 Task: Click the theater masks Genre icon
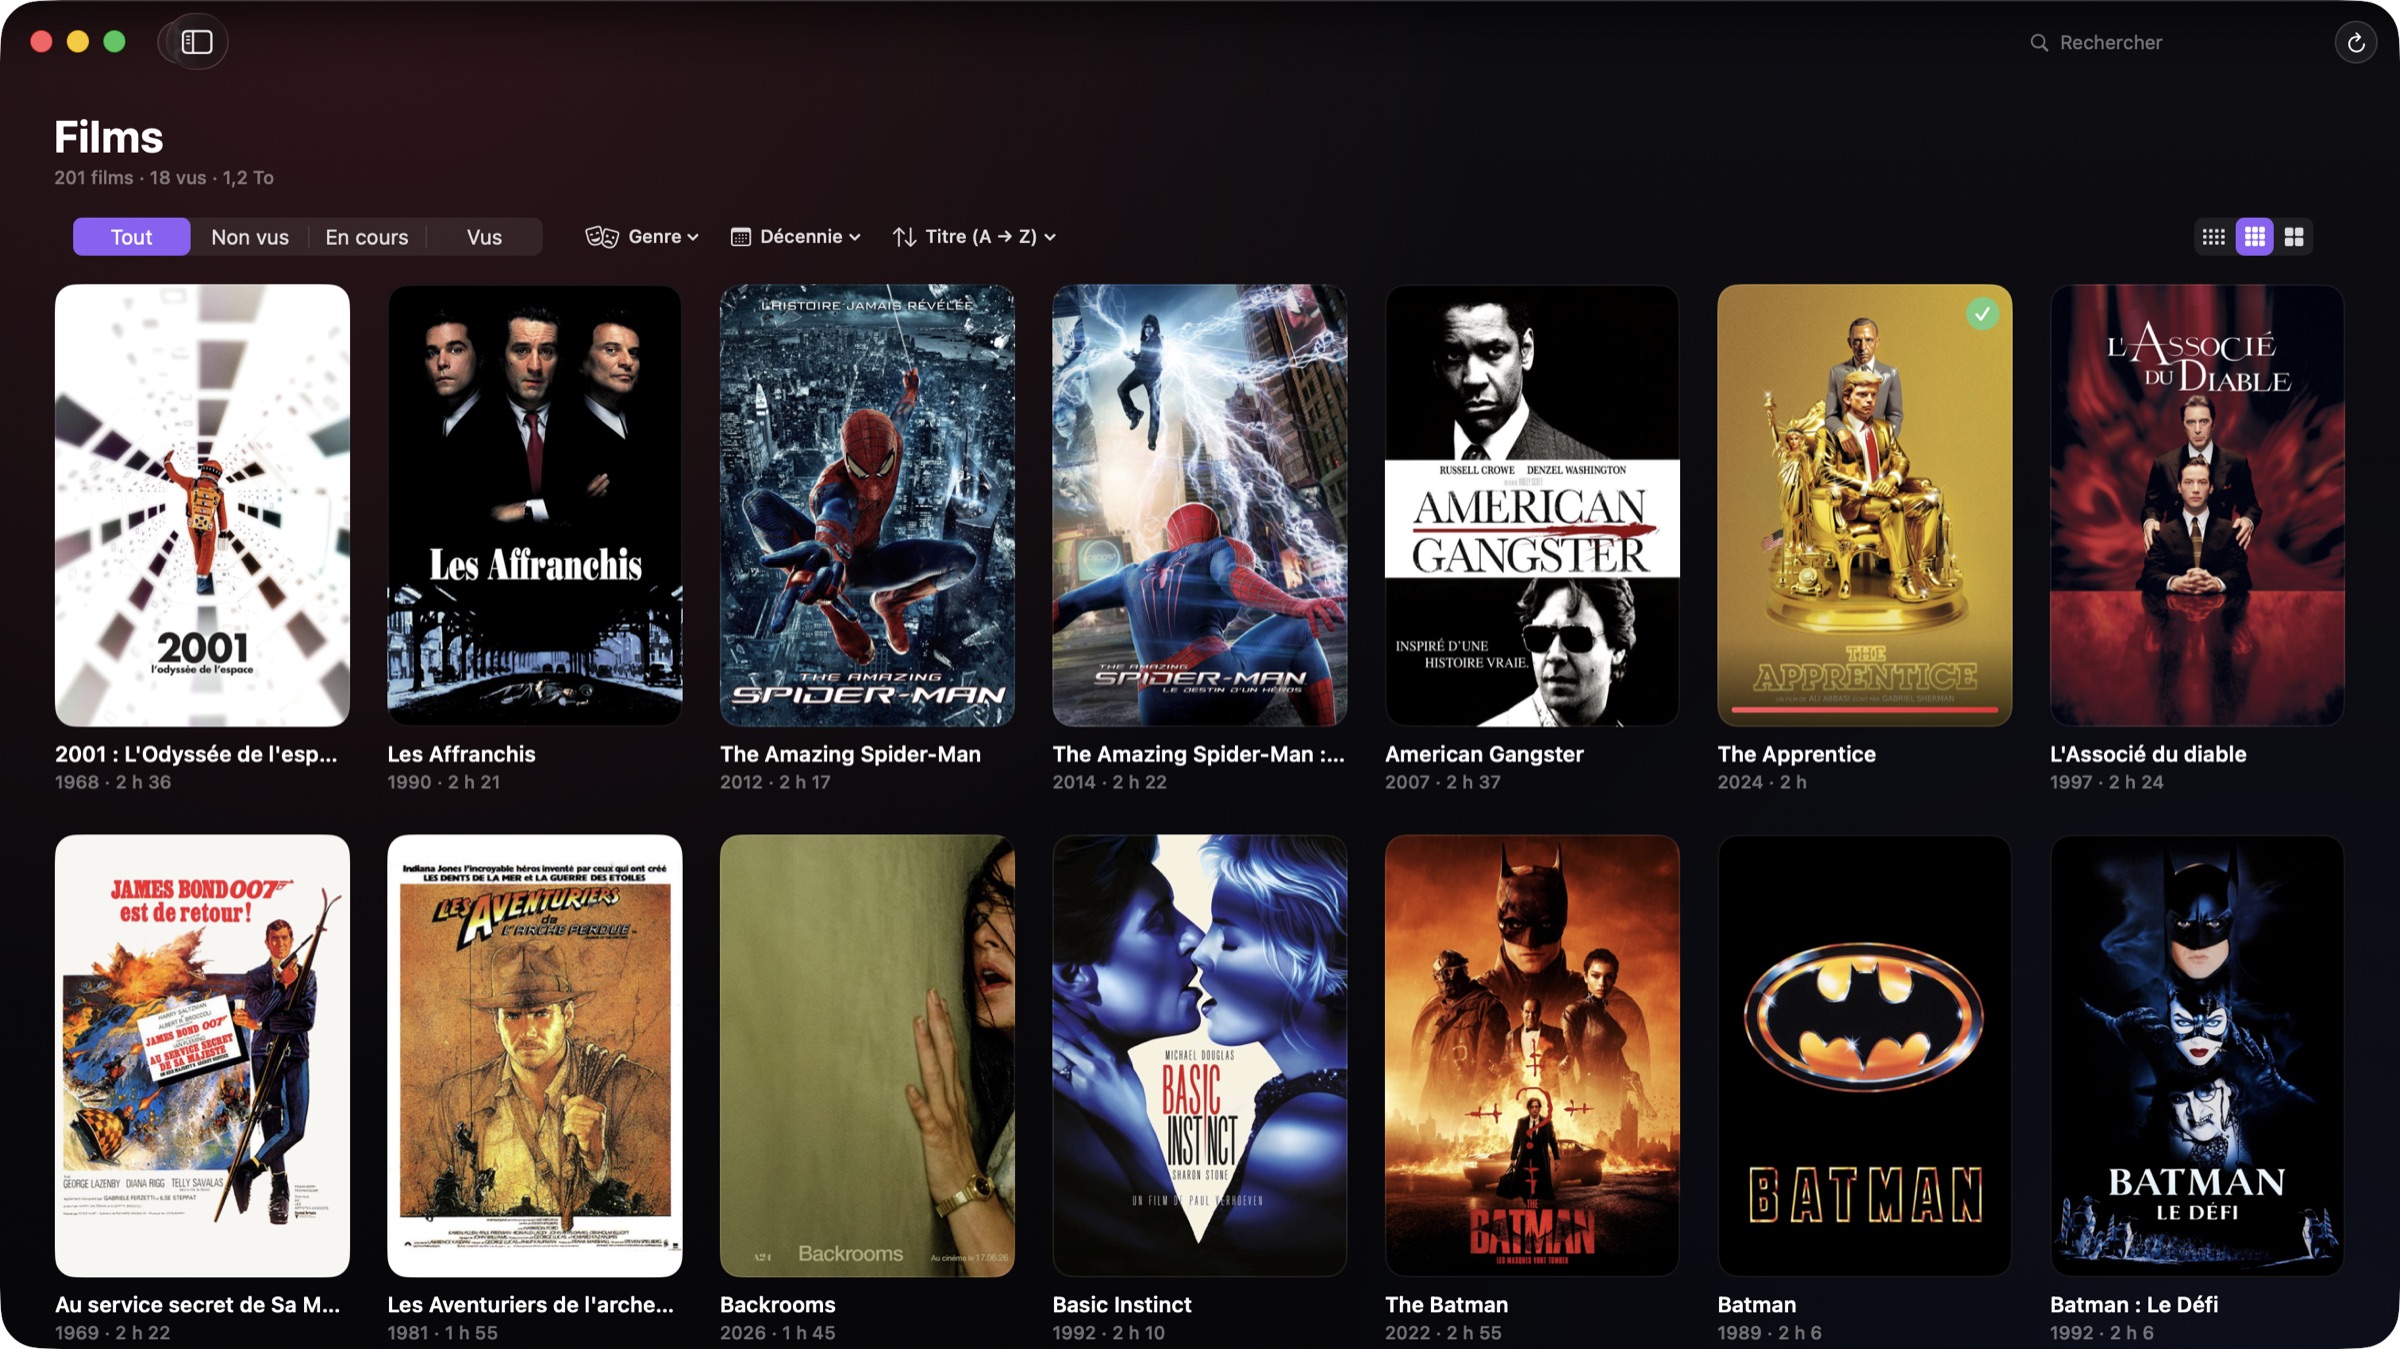(602, 237)
